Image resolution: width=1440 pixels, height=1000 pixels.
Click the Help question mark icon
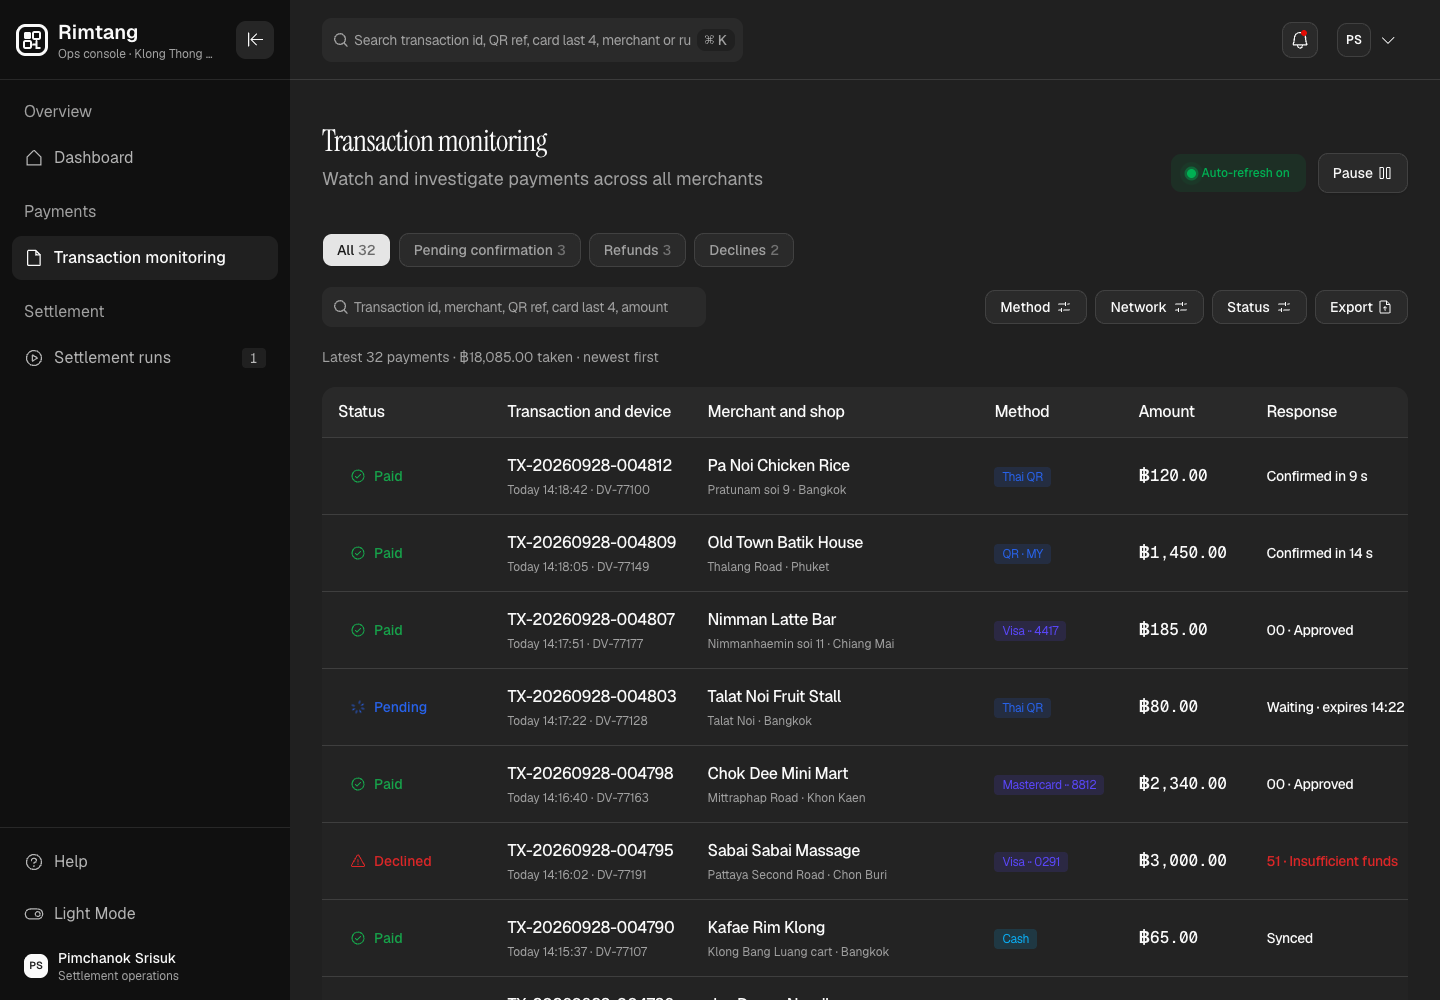click(x=34, y=862)
